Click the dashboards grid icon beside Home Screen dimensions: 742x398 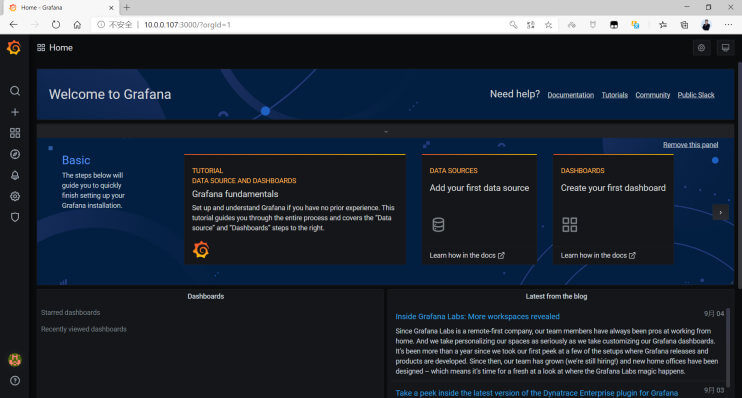(x=41, y=48)
